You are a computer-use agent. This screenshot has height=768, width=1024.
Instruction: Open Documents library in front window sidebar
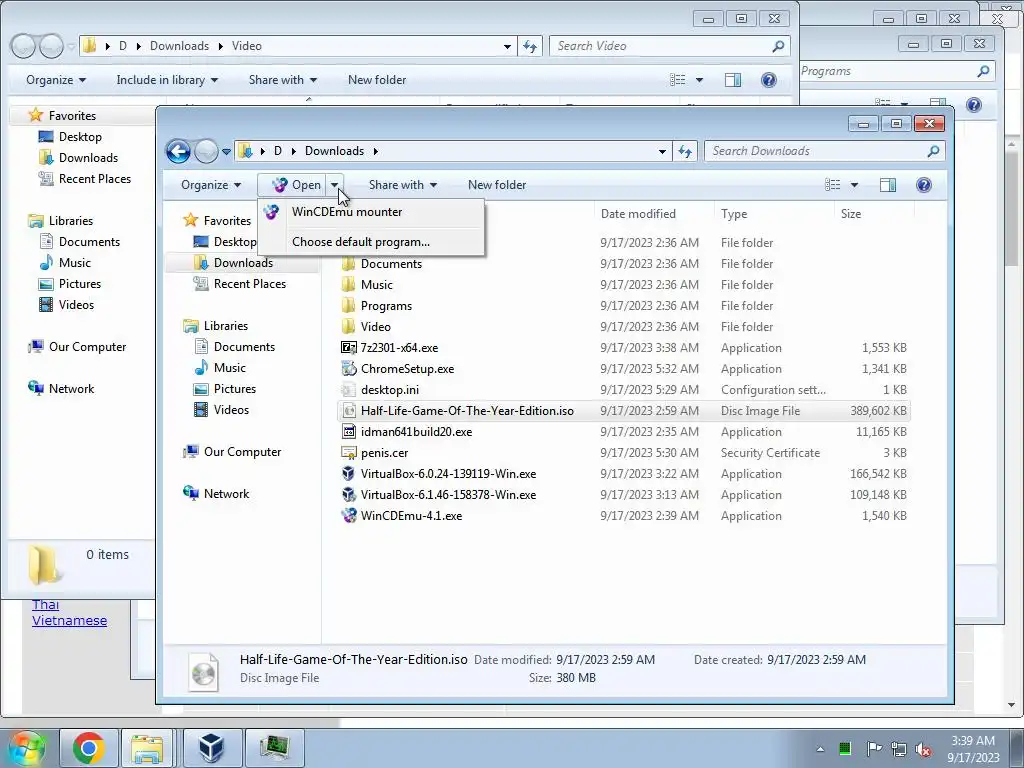click(244, 346)
